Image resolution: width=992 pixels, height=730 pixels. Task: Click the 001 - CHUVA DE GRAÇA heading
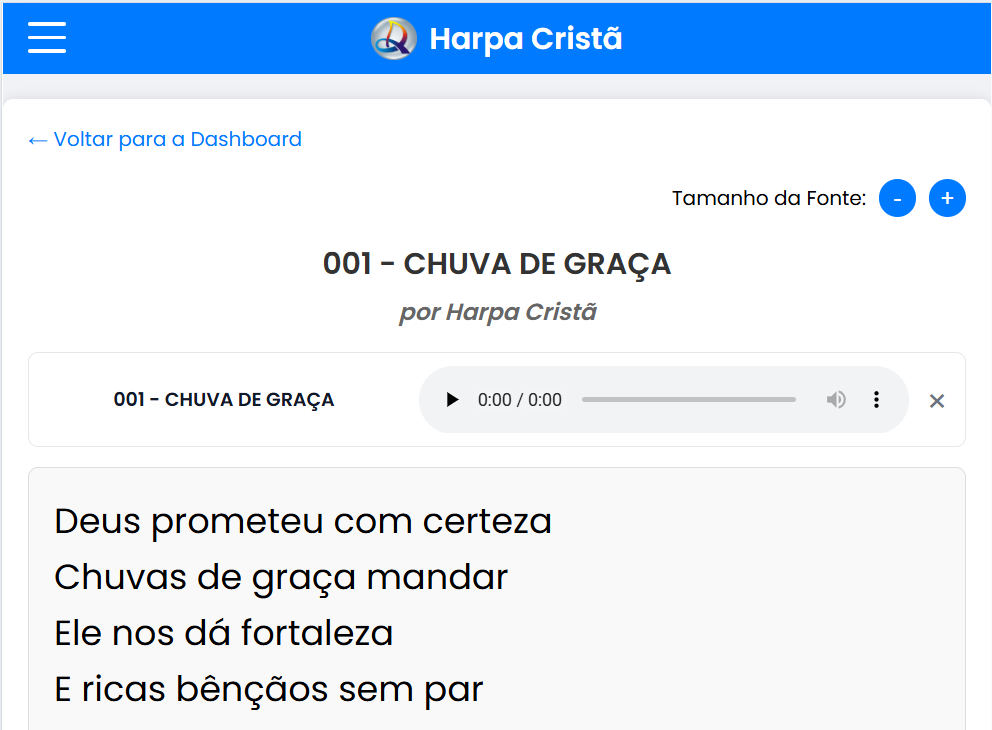click(x=497, y=264)
